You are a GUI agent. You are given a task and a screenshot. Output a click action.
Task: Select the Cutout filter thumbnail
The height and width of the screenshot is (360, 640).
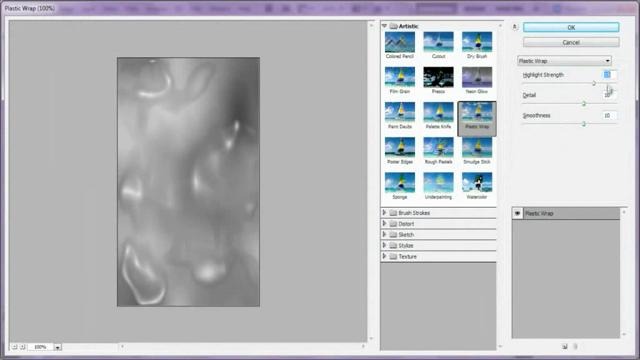coord(438,42)
